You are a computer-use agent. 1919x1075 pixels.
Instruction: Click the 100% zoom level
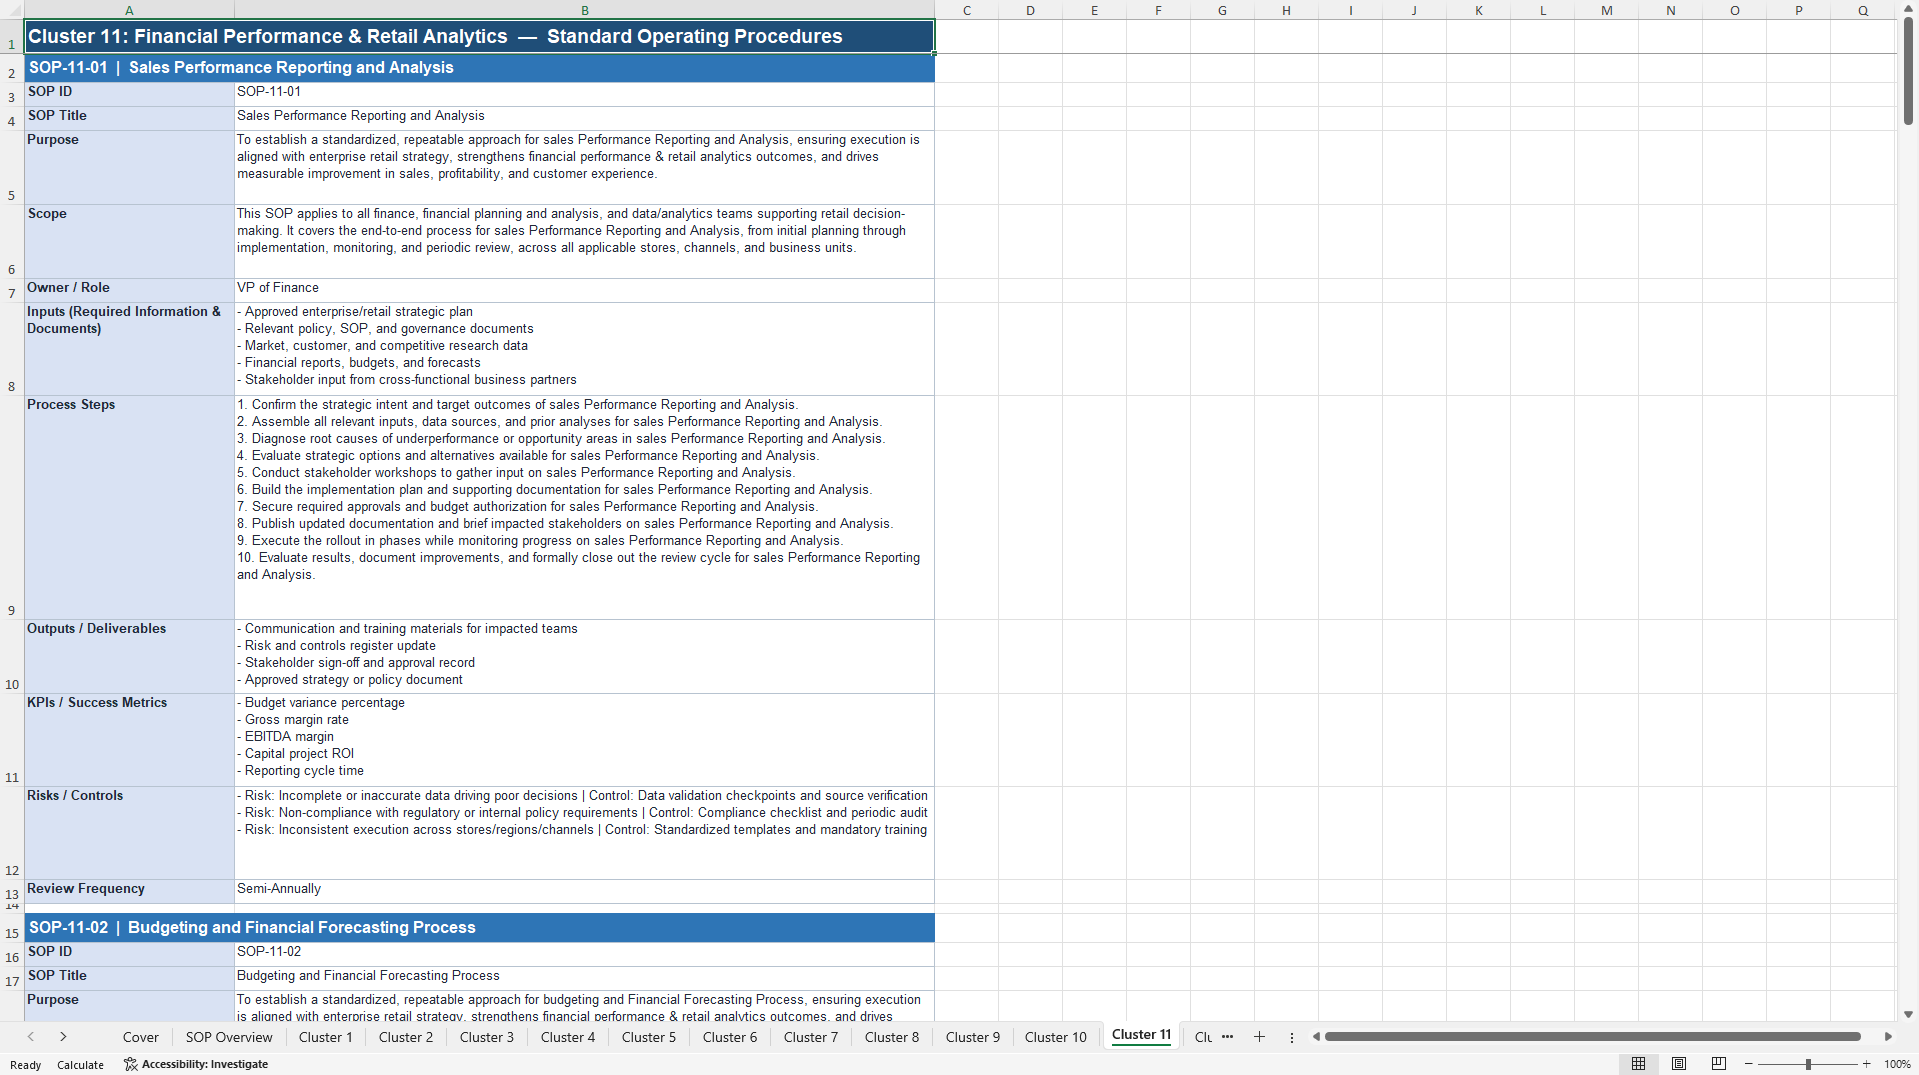[1897, 1064]
